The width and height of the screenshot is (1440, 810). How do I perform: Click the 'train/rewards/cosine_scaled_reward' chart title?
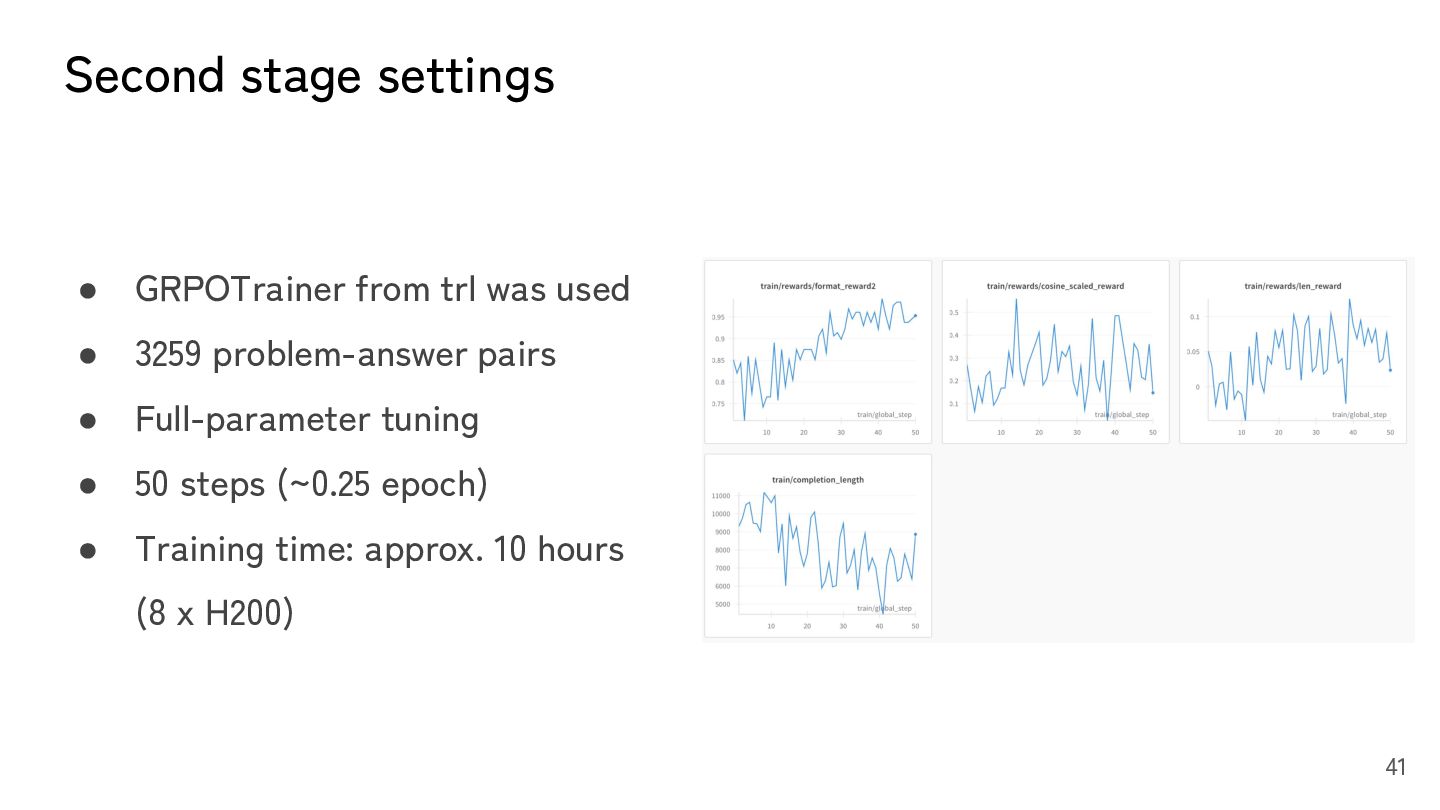1055,286
